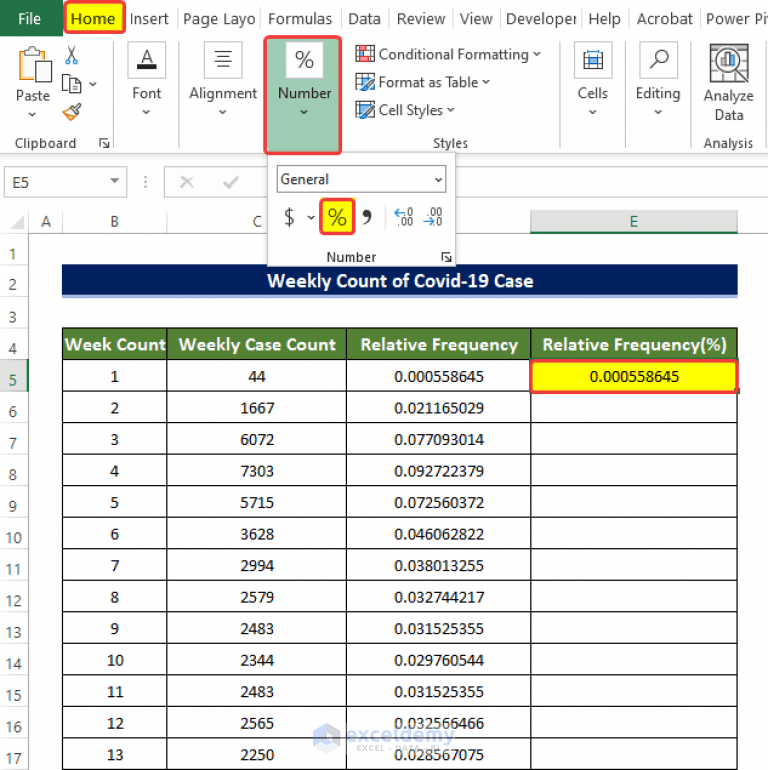Screen dimensions: 768x770
Task: Click Decrease Decimal button
Action: 433,217
